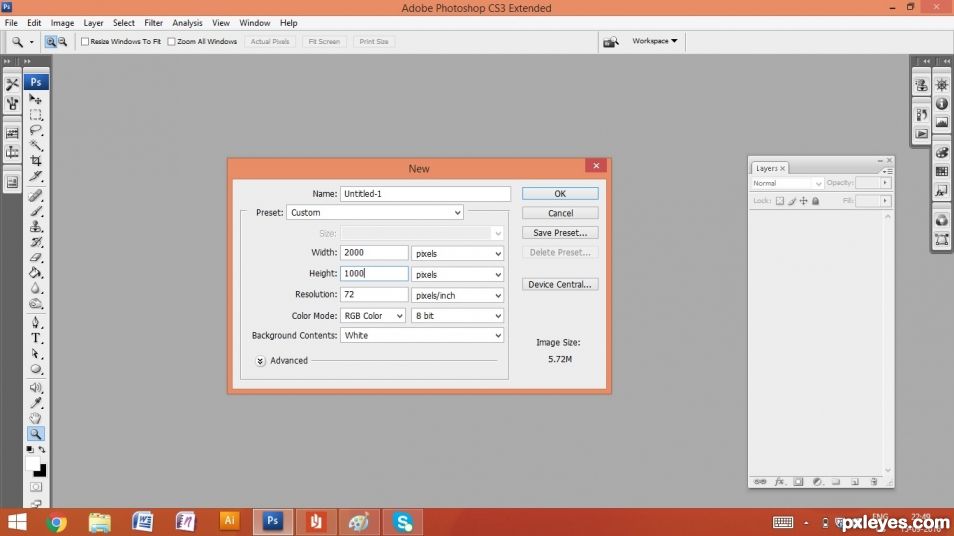
Task: Select the Healing Brush tool
Action: click(35, 196)
